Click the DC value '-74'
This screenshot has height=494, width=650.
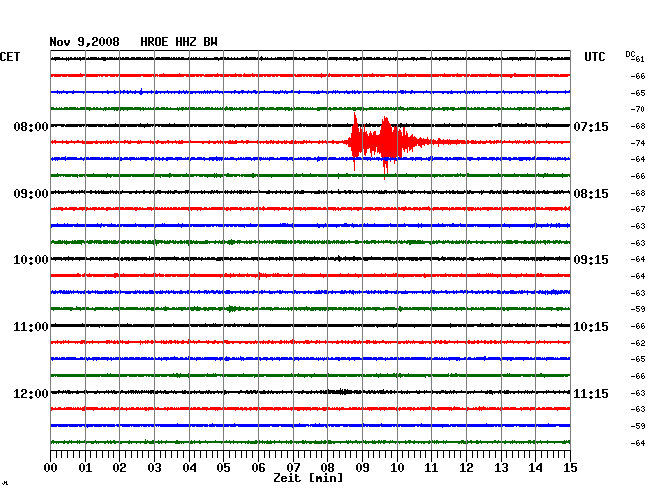638,143
